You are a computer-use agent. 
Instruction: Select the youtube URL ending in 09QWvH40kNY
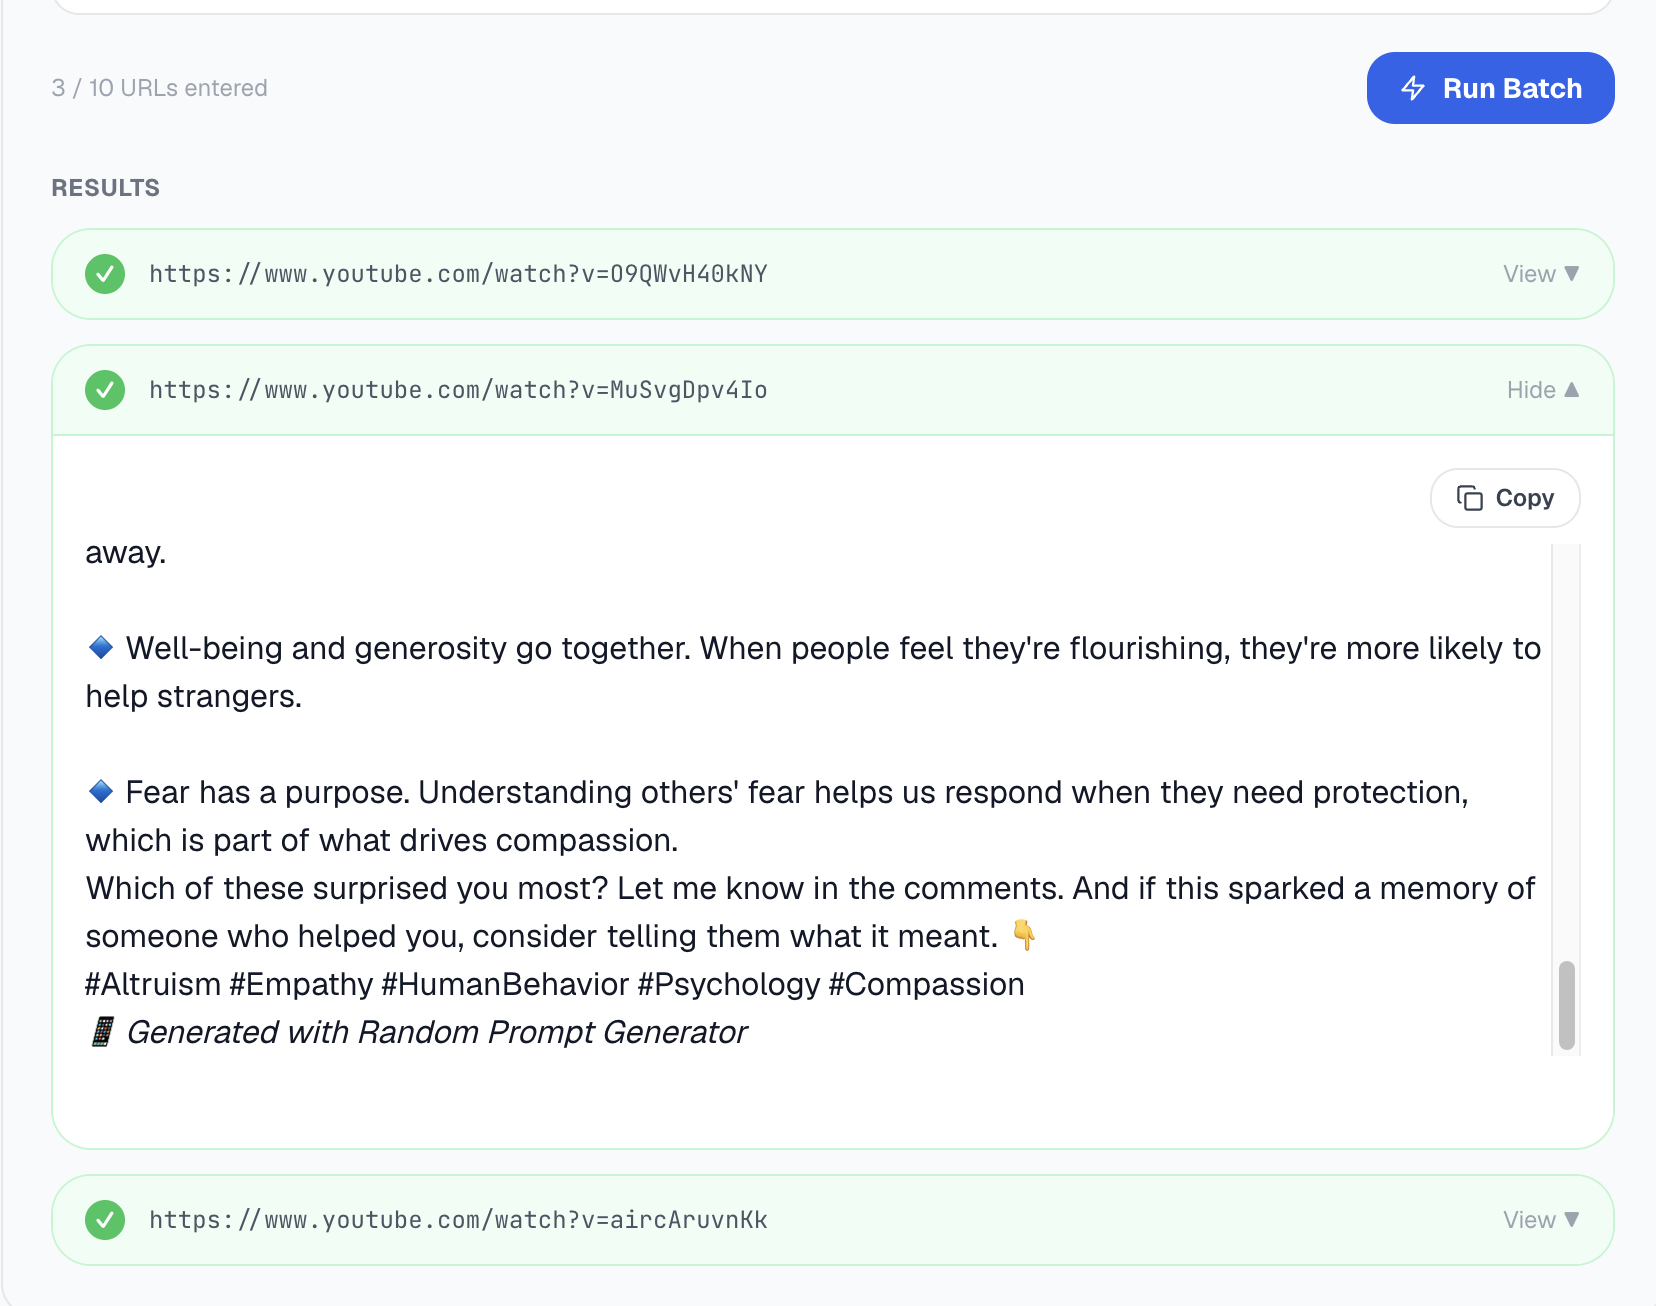458,274
